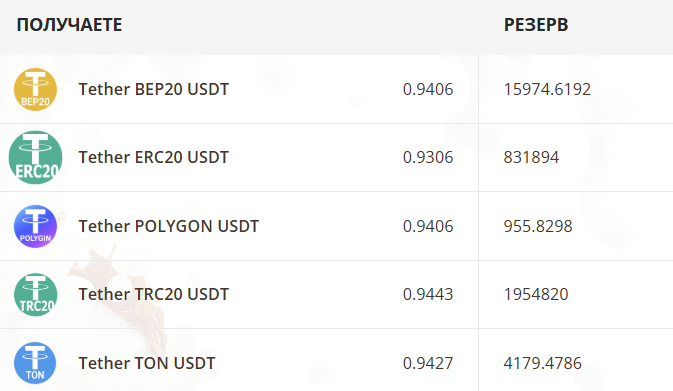The image size is (673, 391).
Task: Click the green Tether ERC20 icon
Action: (x=35, y=158)
